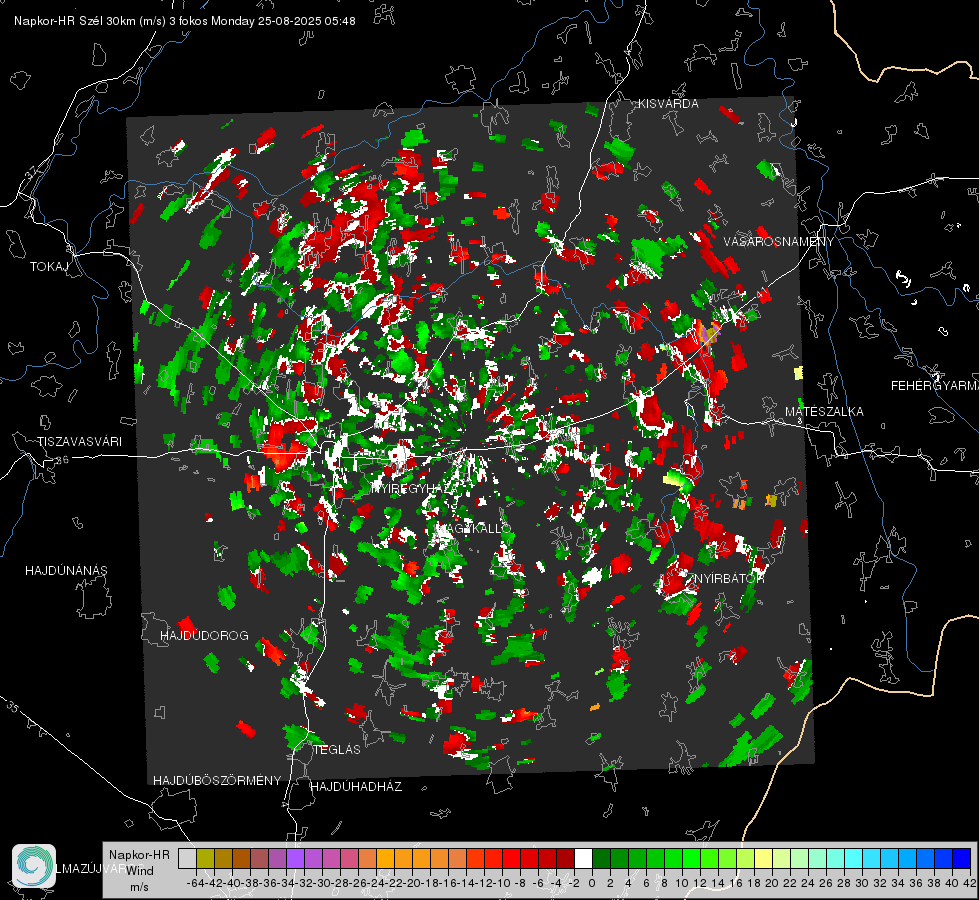Click the '42' value at the legend end
Viewport: 979px width, 900px height.
coord(969,883)
